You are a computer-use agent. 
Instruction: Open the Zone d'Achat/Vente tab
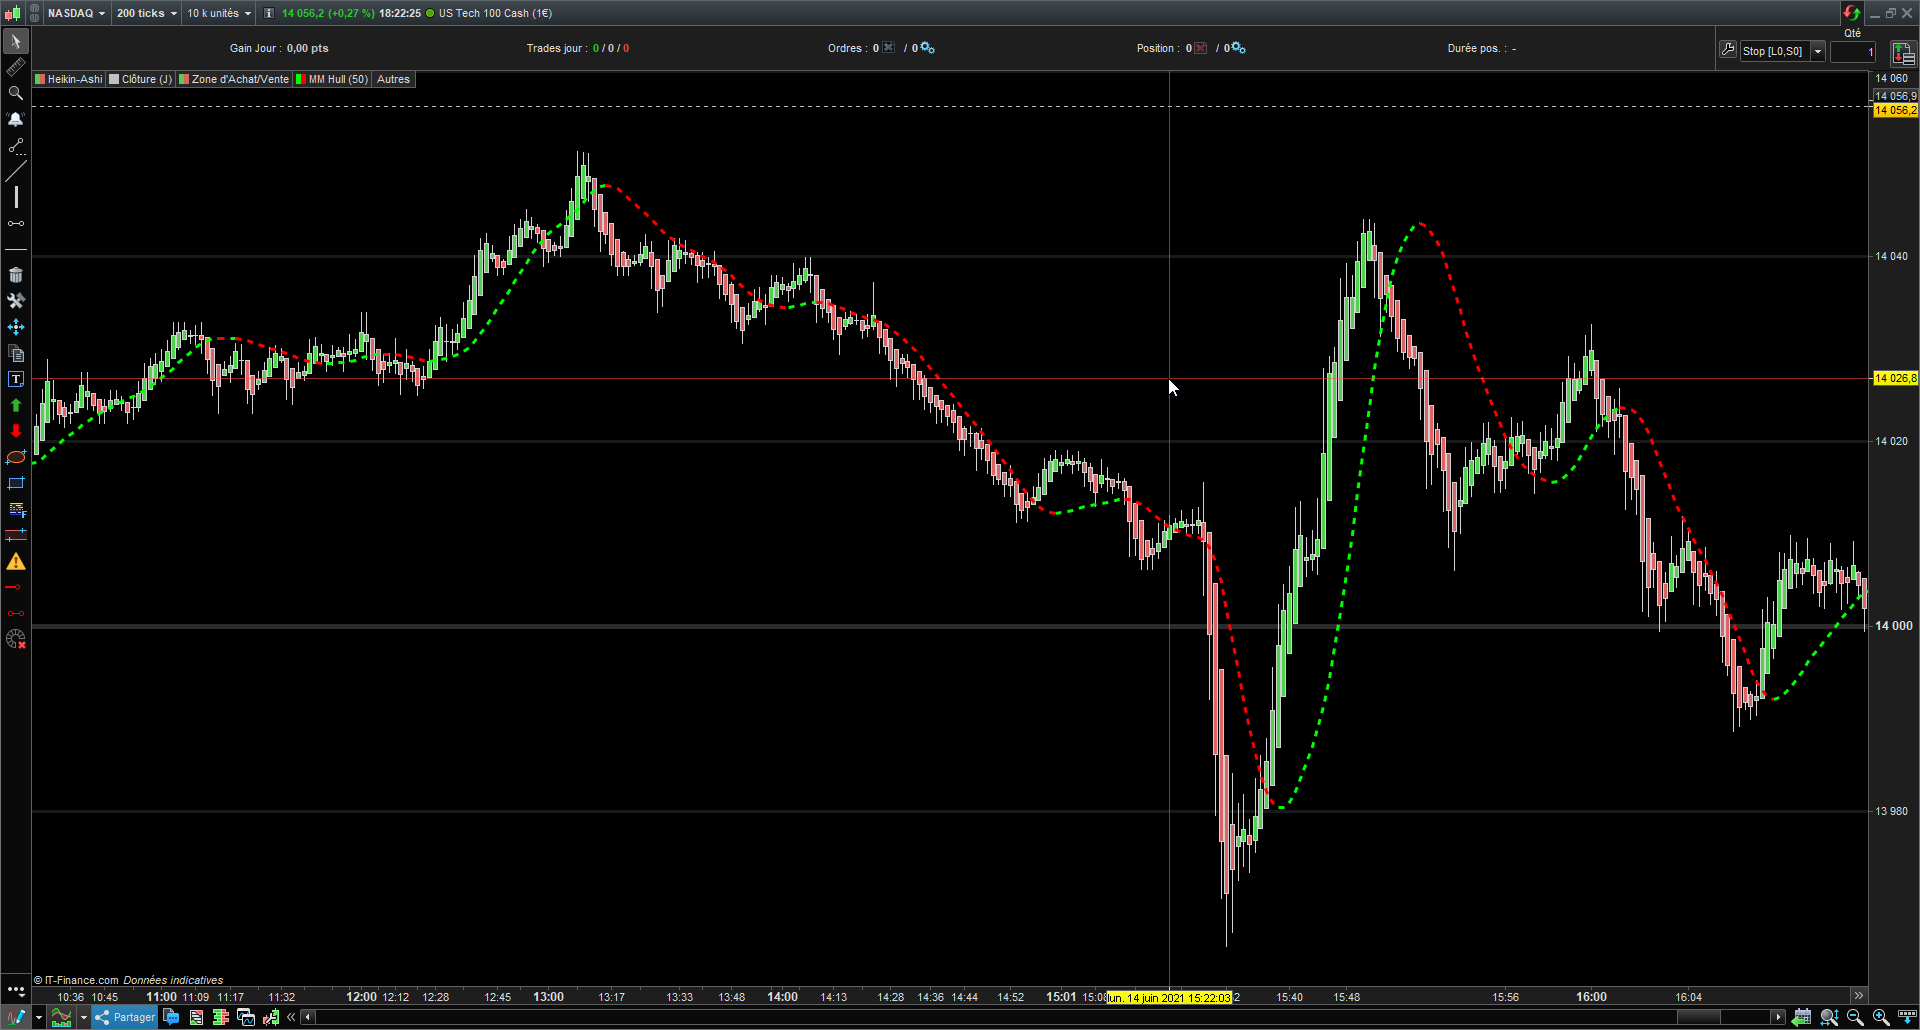(234, 79)
